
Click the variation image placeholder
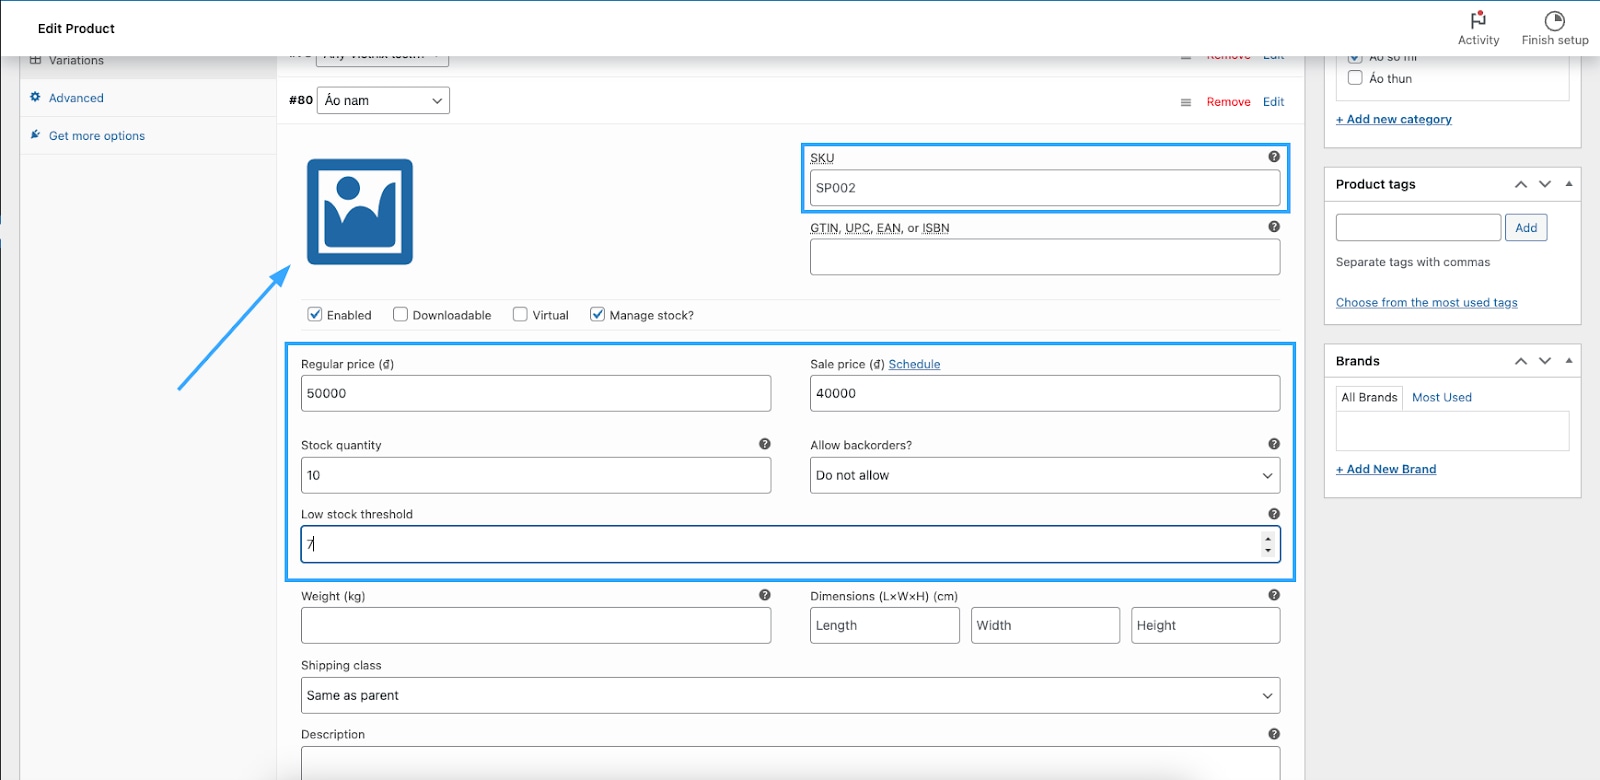click(x=359, y=212)
